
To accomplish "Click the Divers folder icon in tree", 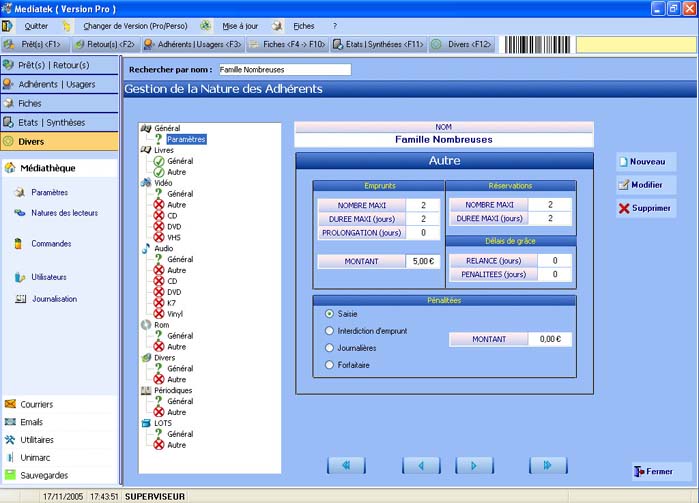I will coord(146,358).
